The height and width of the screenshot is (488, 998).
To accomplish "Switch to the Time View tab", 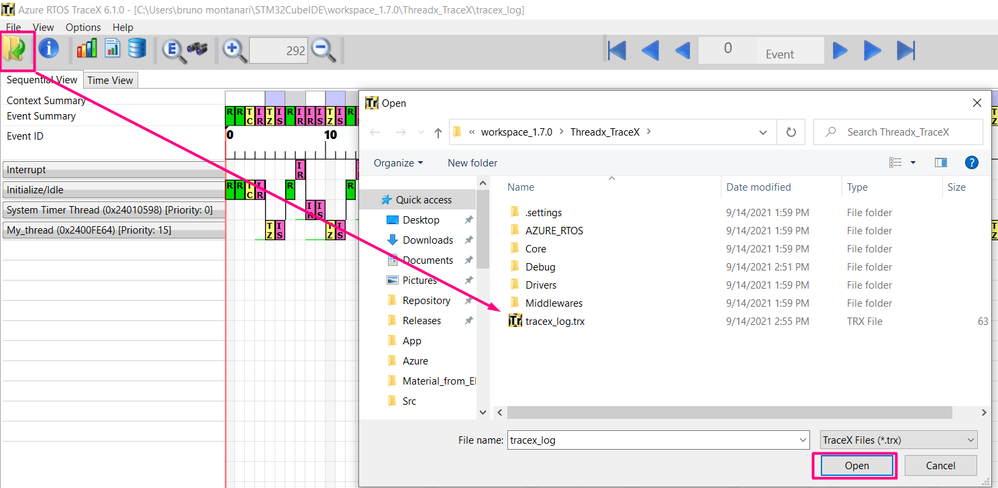I will 110,80.
